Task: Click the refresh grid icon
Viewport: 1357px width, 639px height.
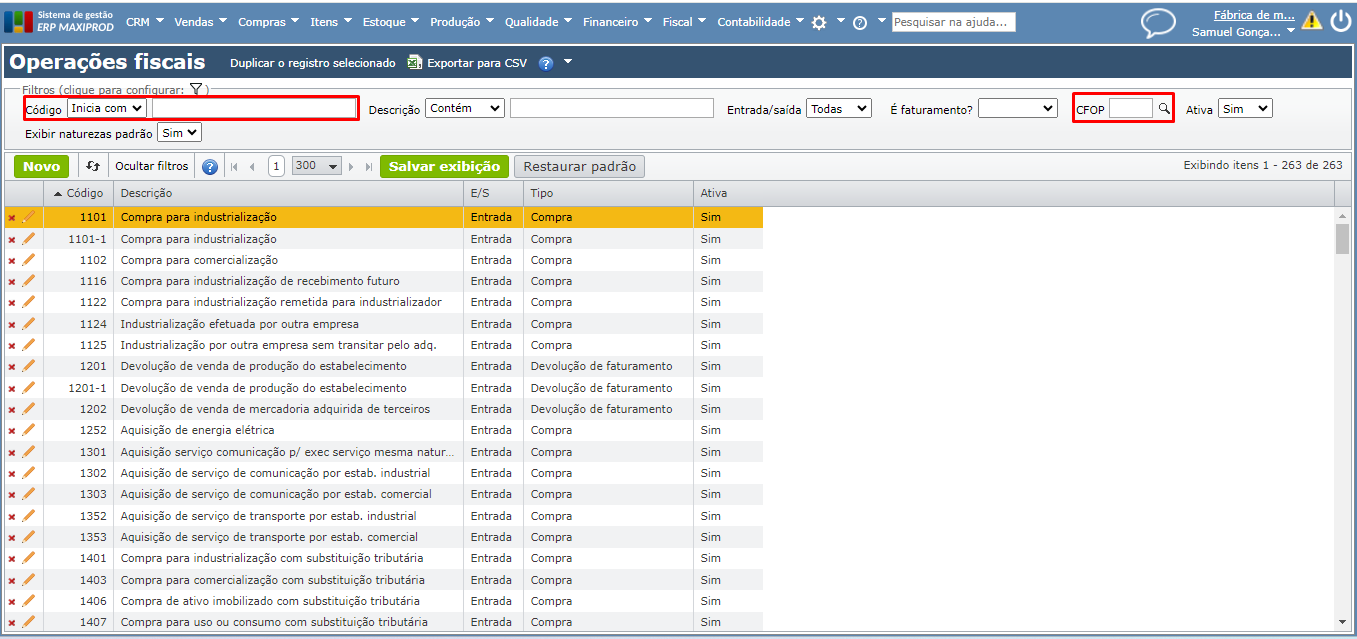Action: click(93, 167)
